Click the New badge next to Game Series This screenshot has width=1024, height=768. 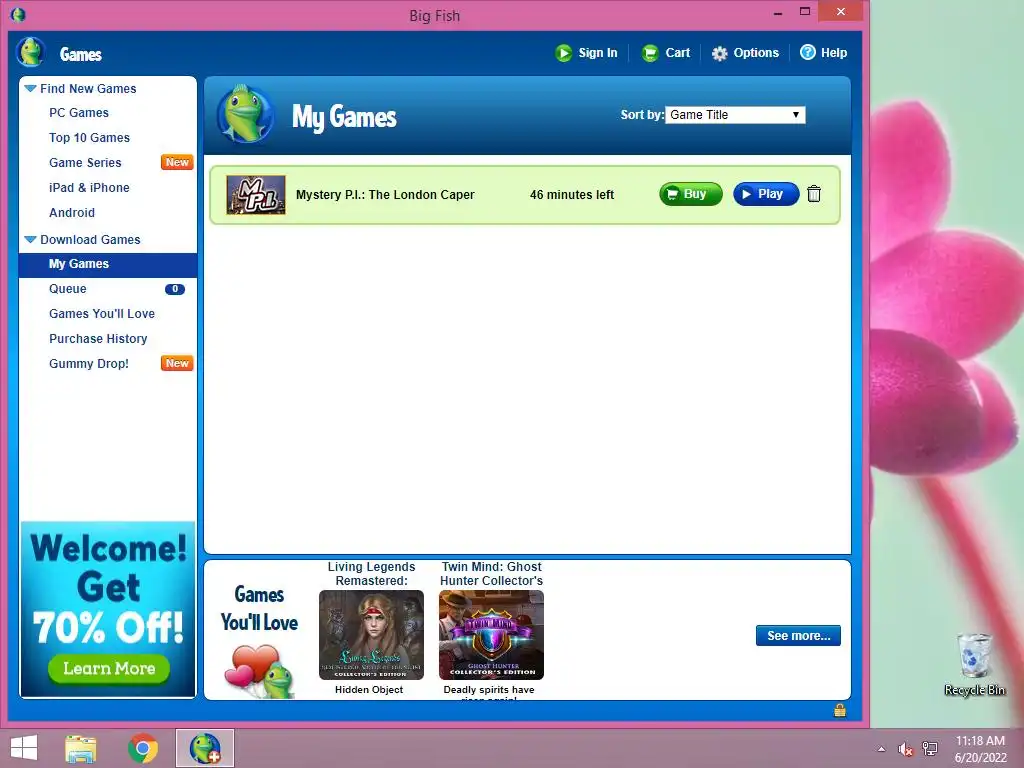pyautogui.click(x=177, y=162)
